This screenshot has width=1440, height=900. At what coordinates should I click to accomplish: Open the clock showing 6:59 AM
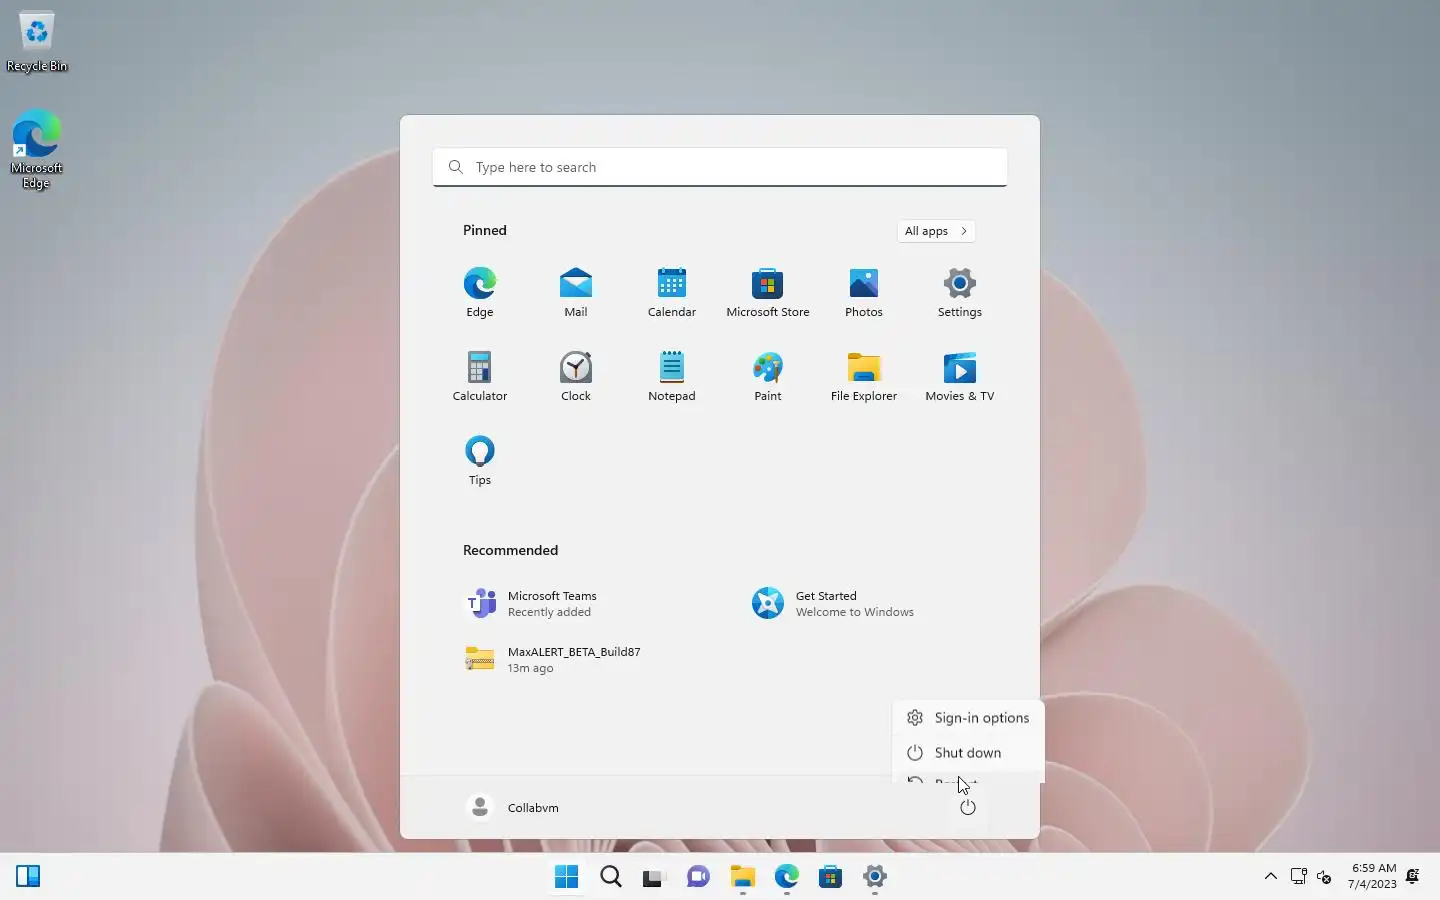pyautogui.click(x=1372, y=876)
